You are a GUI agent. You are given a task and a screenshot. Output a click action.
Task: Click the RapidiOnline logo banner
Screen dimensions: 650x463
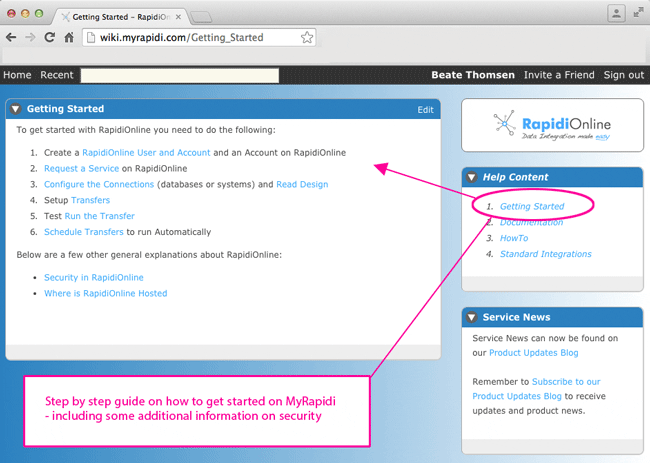click(552, 125)
